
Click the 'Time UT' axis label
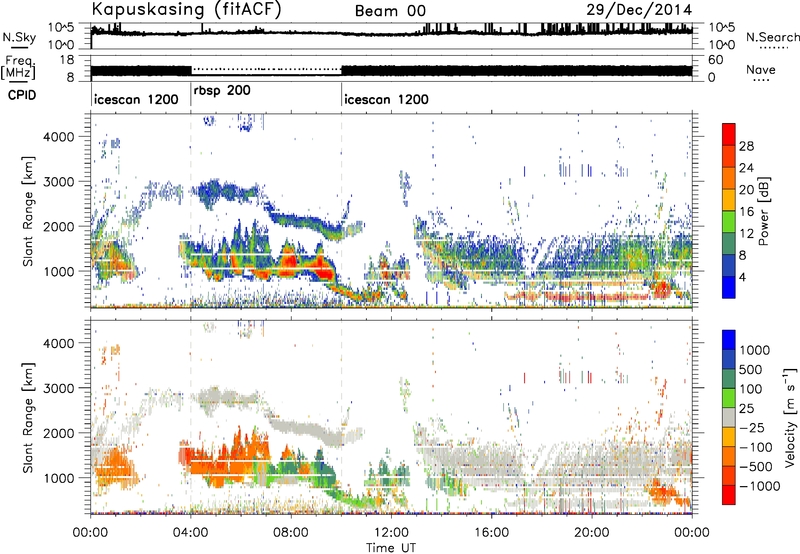point(391,548)
